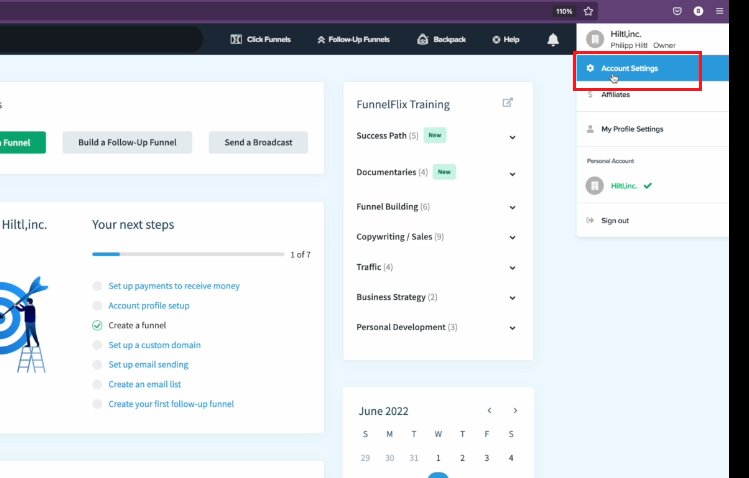Open the Pocket save icon in browser toolbar
The height and width of the screenshot is (478, 749).
[677, 11]
